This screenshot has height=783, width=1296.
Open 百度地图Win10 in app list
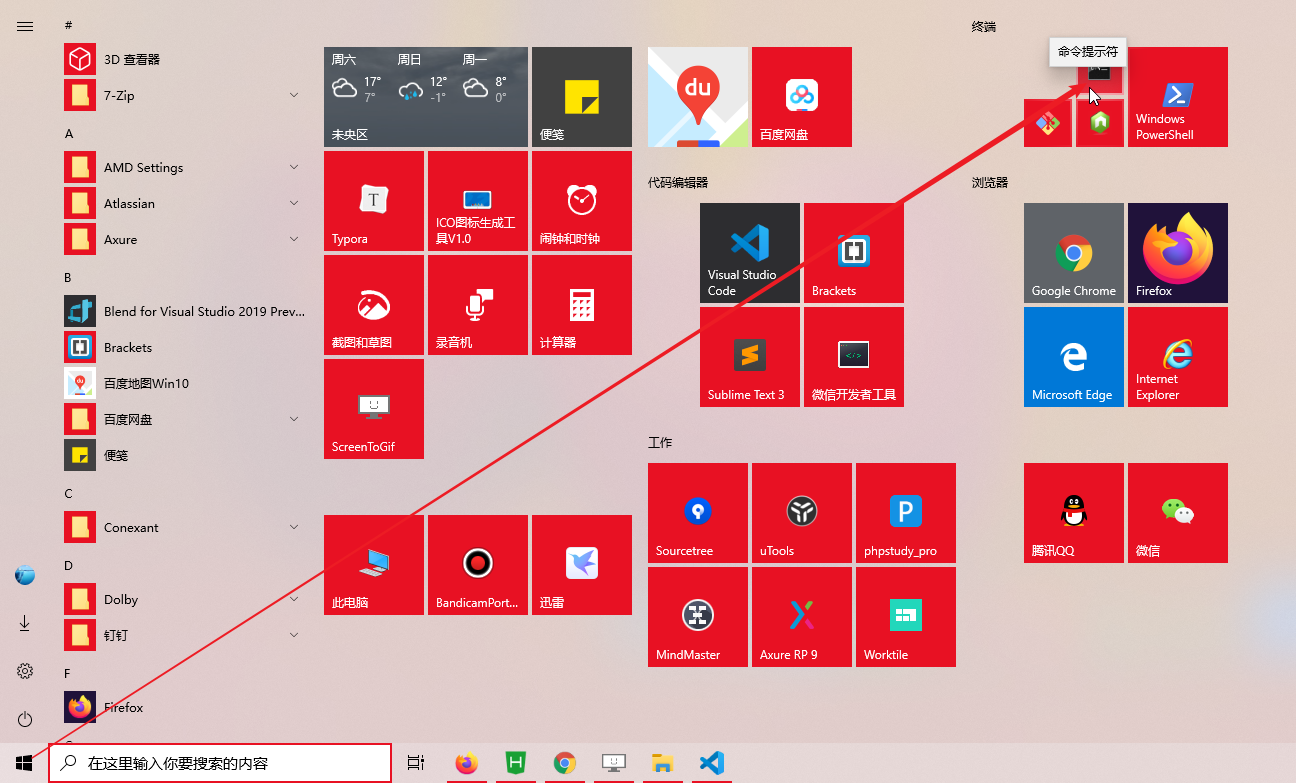point(184,383)
